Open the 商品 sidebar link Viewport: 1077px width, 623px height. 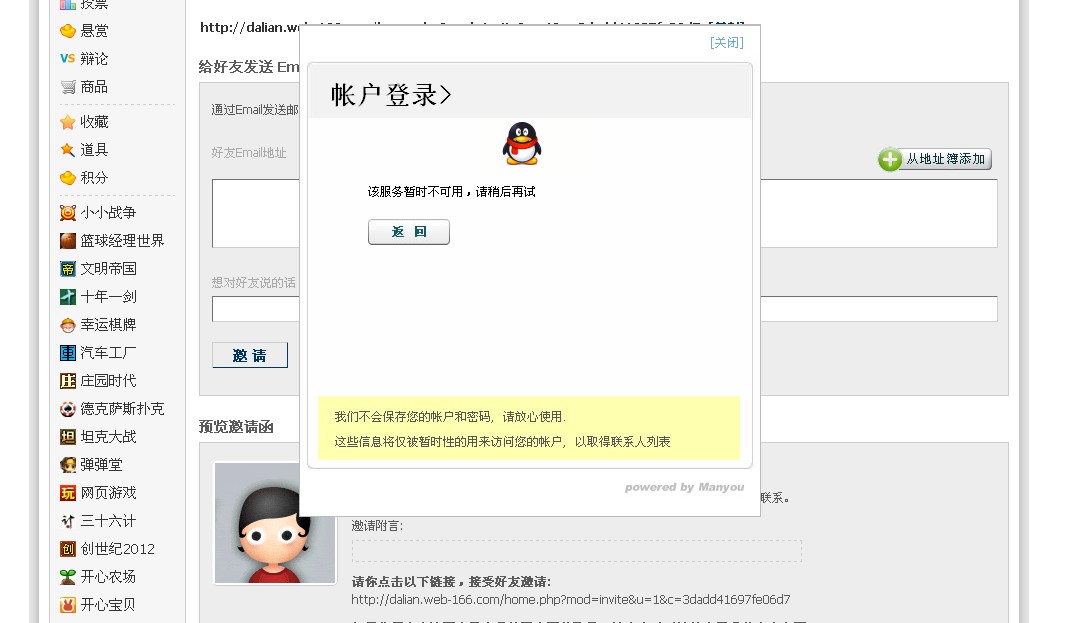94,87
